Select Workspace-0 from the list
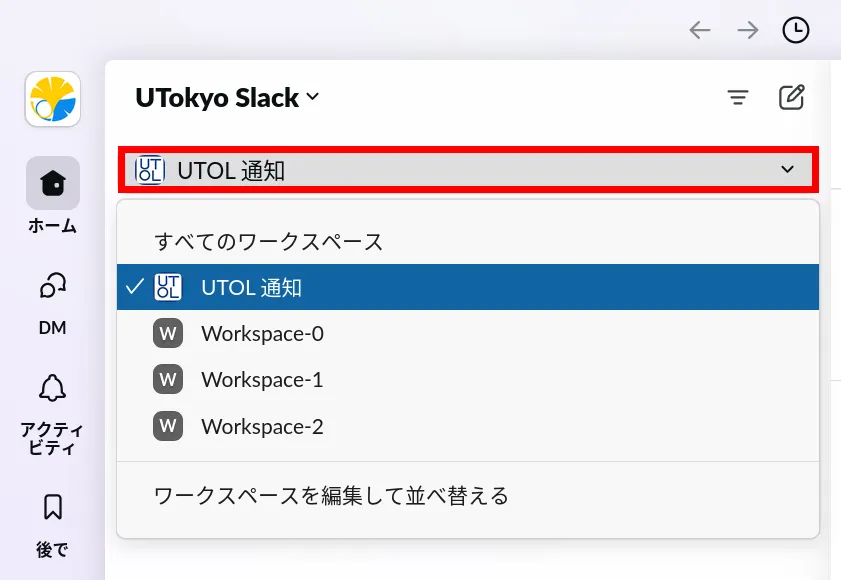The width and height of the screenshot is (841, 580). (262, 334)
